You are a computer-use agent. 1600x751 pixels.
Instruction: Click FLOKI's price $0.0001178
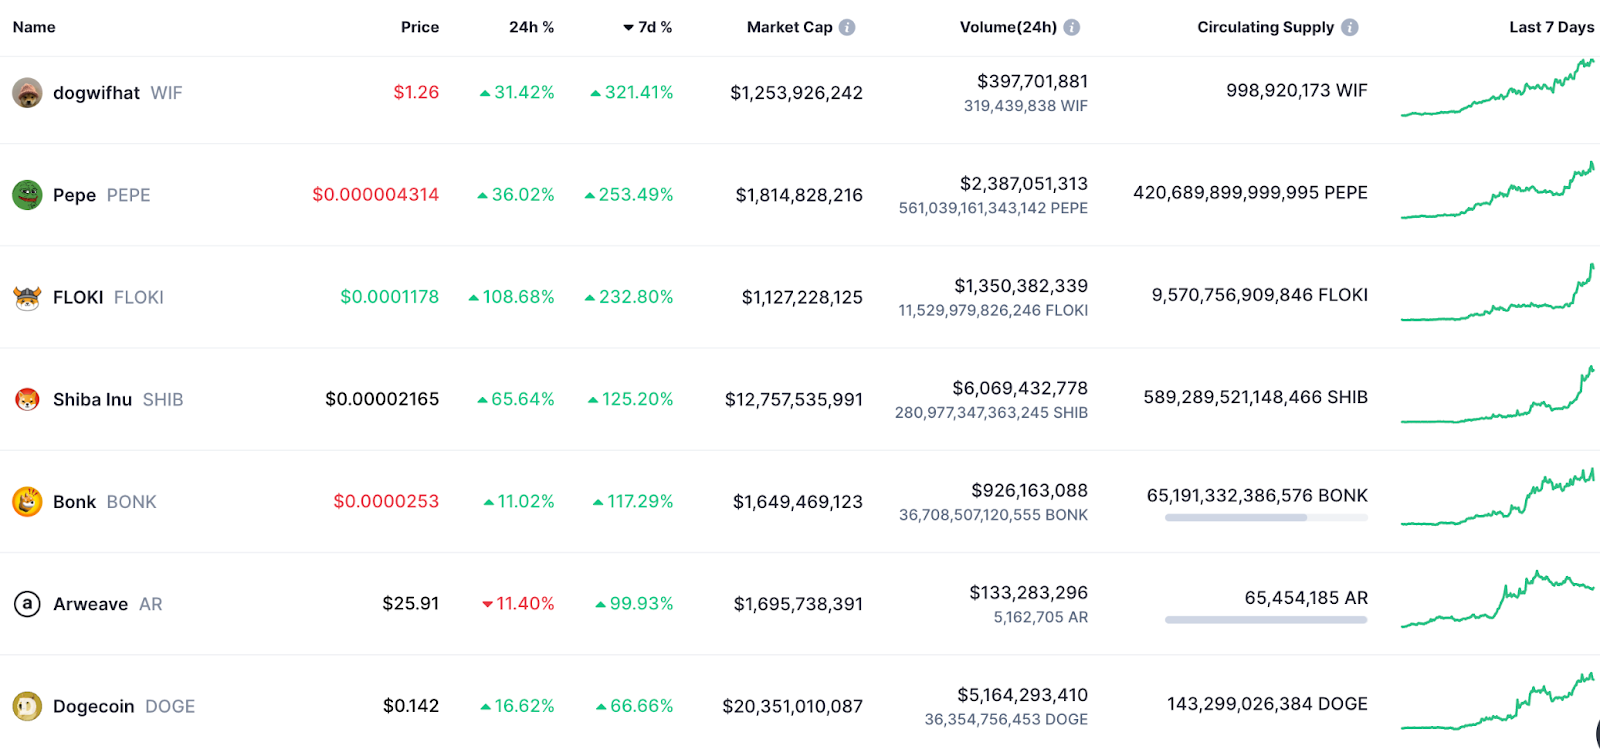(x=390, y=296)
